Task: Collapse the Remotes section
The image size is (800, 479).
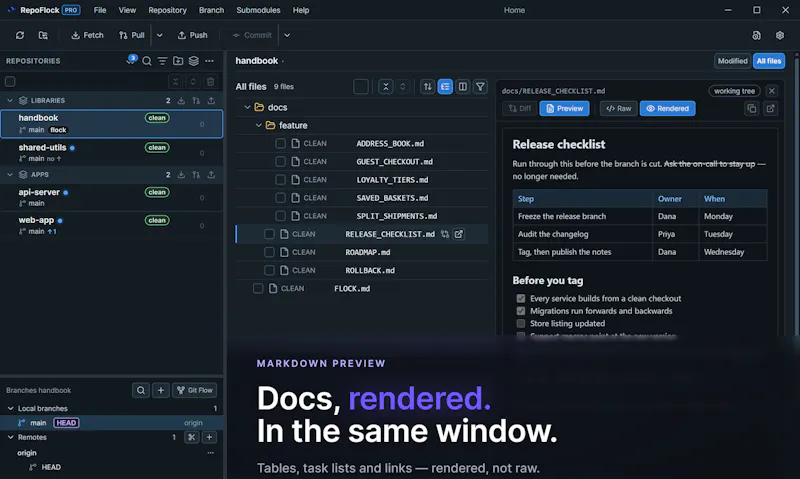Action: pyautogui.click(x=10, y=437)
